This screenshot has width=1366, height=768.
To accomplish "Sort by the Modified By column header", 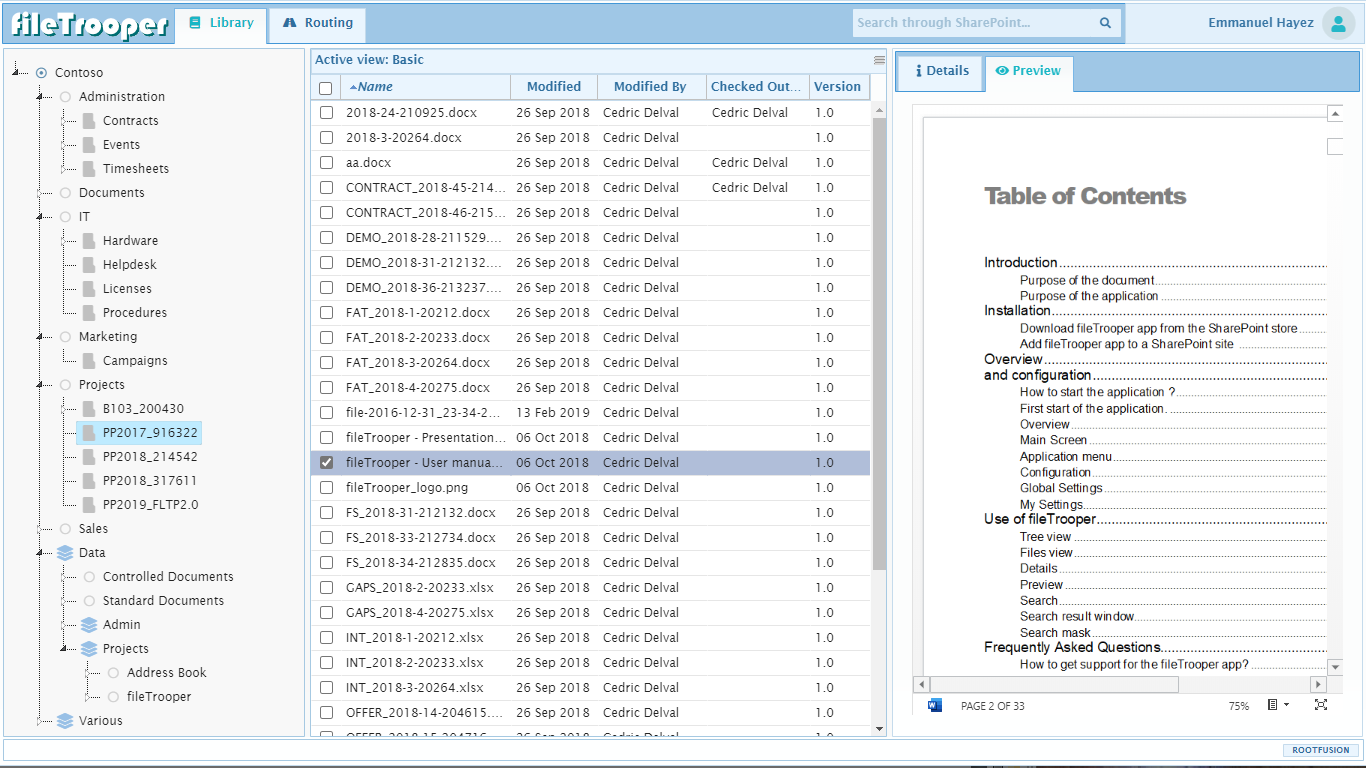I will pos(651,87).
